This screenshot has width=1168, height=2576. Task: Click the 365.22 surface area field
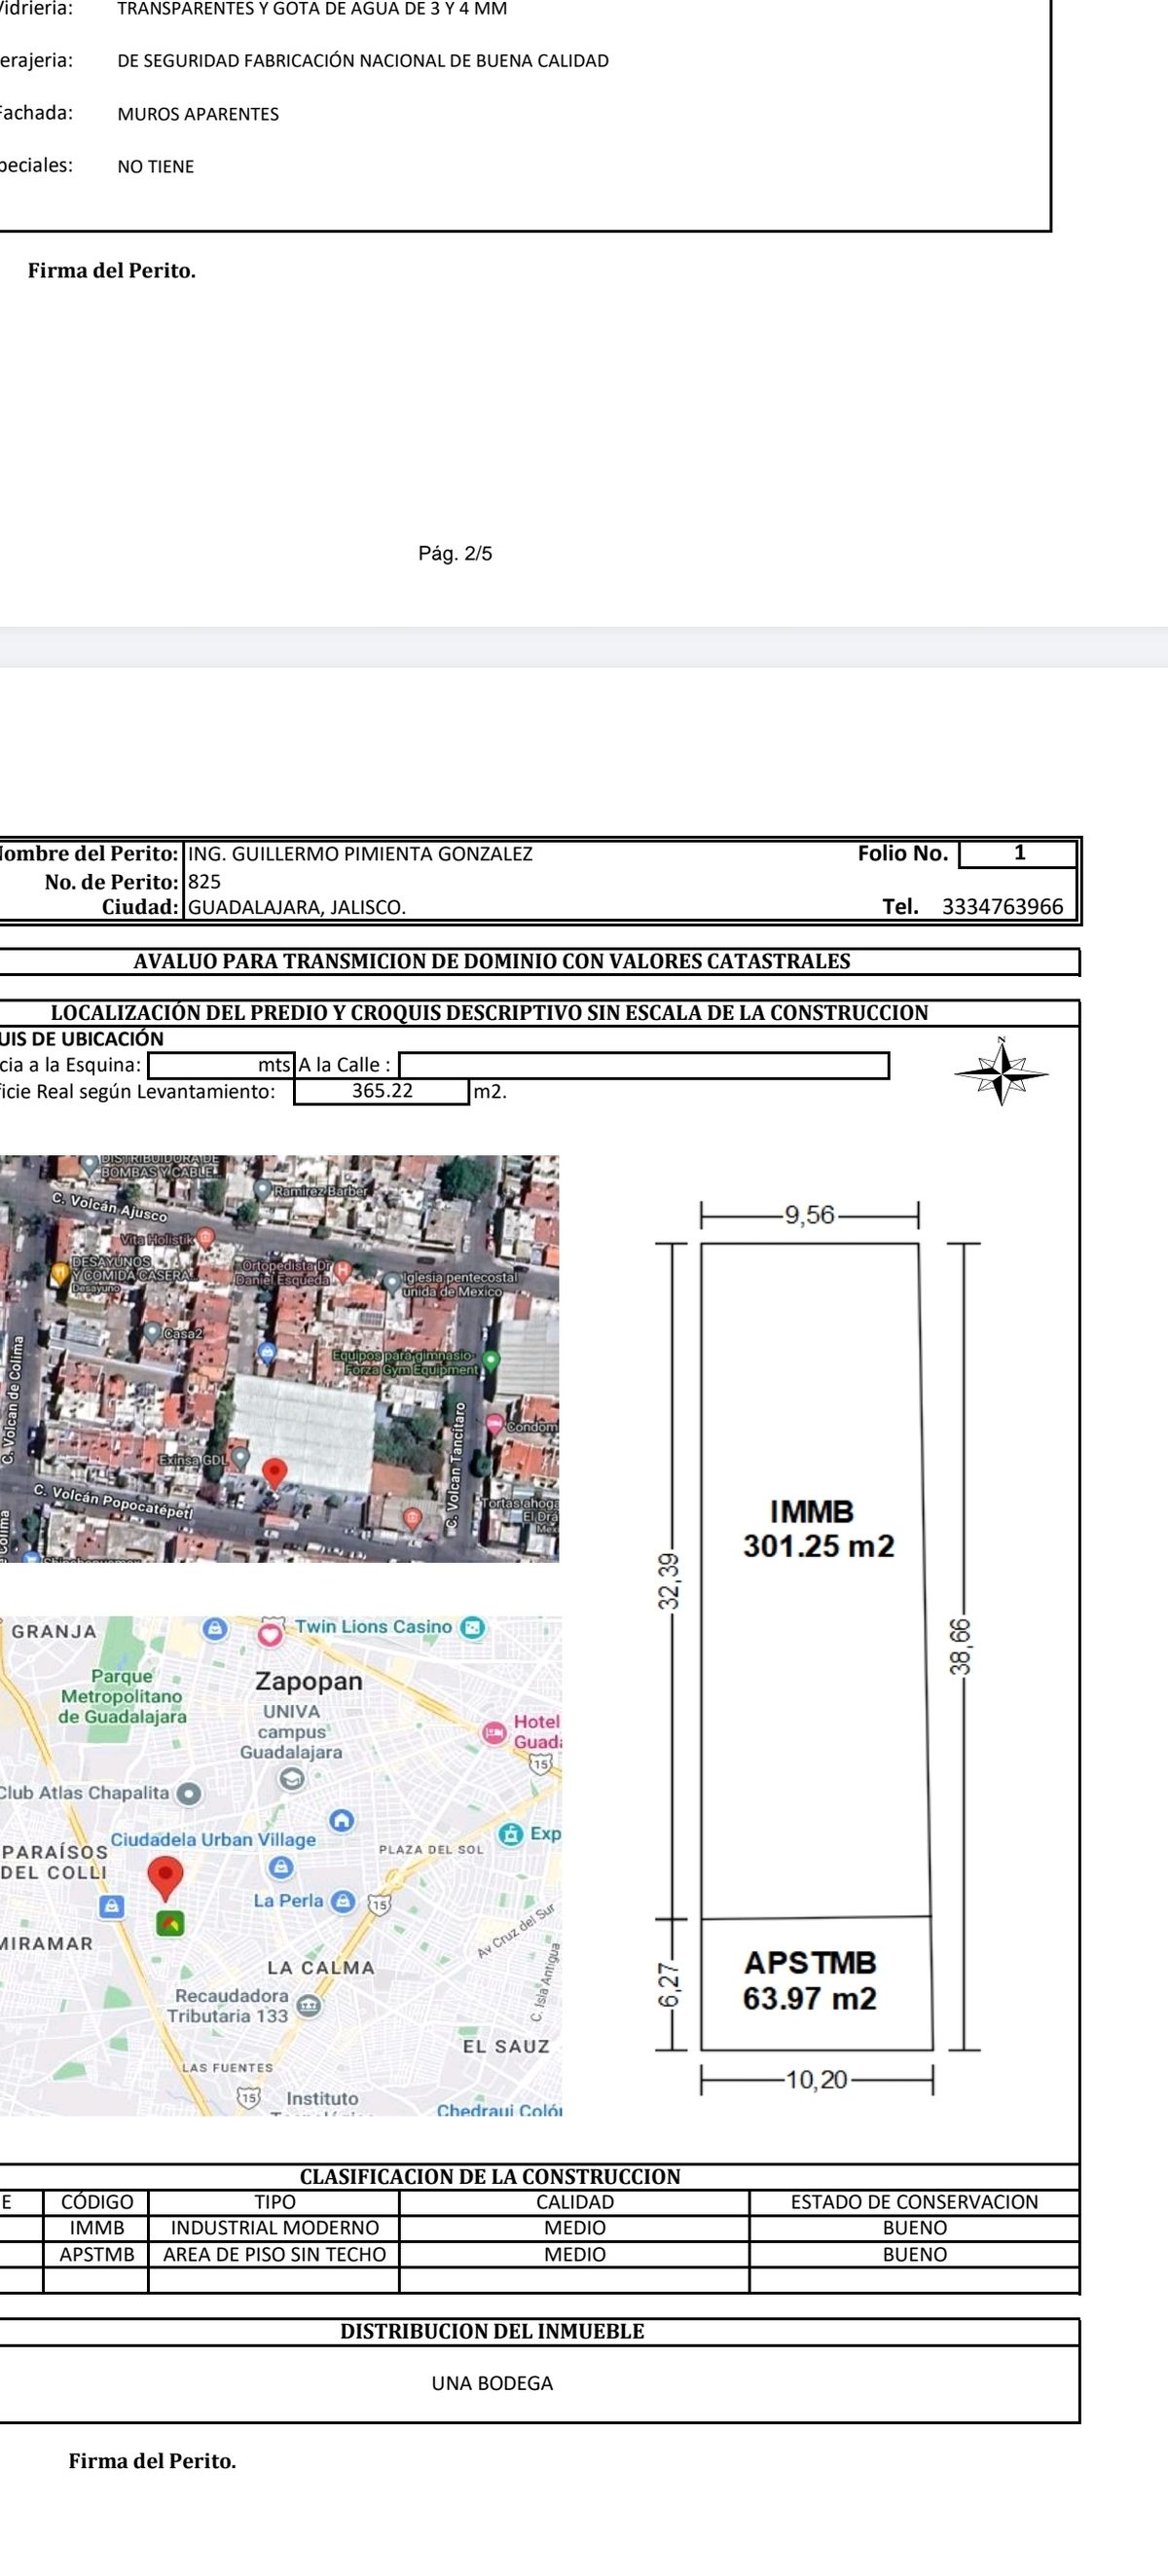(x=381, y=1091)
